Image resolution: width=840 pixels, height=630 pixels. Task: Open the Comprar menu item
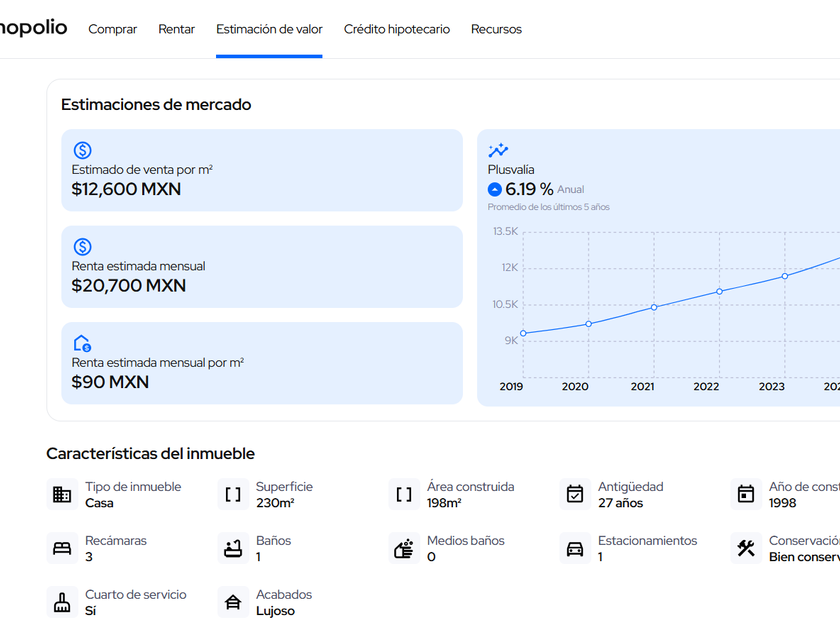click(113, 29)
